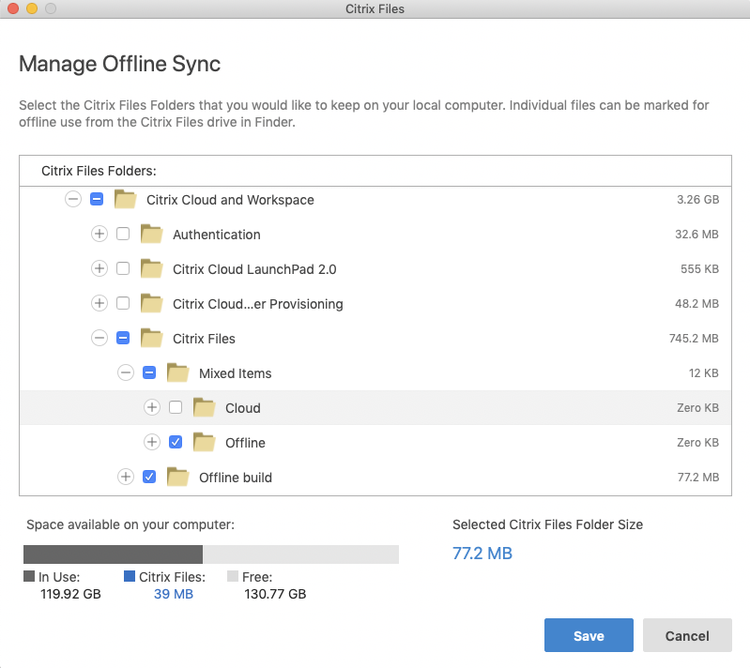
Task: Click the Cloud folder icon
Action: (205, 407)
